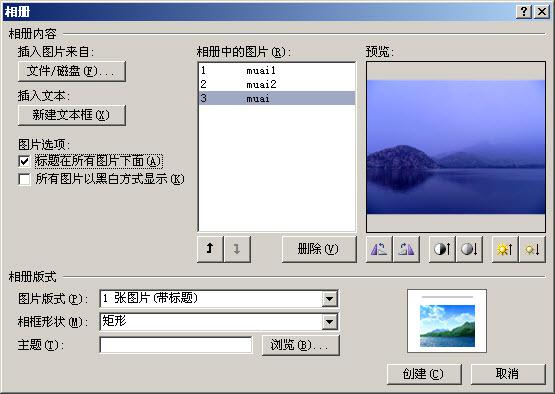Click the 文件/磁盘 button

pyautogui.click(x=72, y=71)
